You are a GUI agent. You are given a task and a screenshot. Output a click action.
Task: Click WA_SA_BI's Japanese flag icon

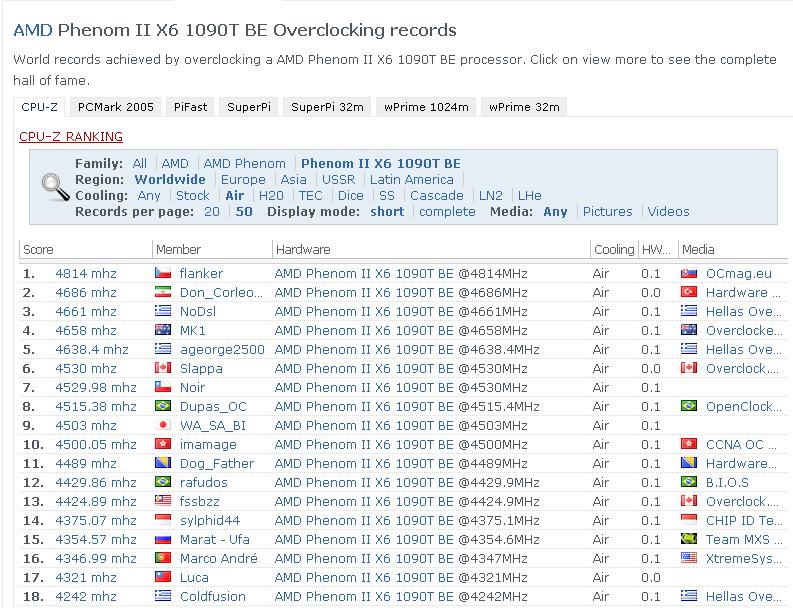[163, 425]
